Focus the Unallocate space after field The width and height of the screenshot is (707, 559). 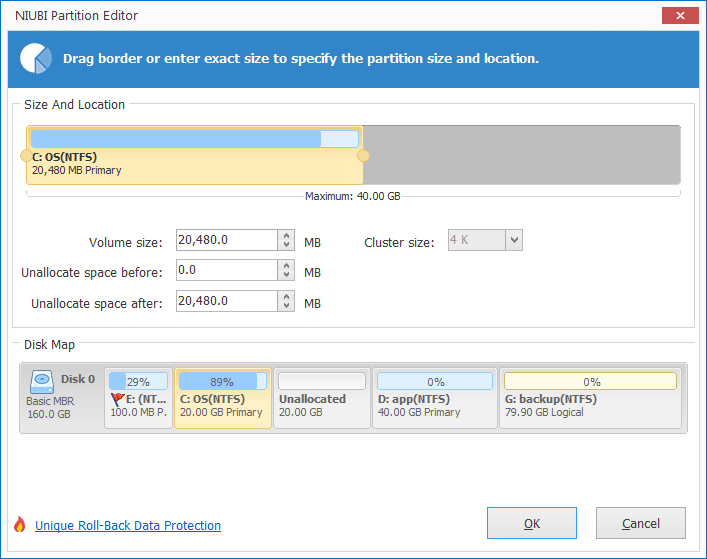tap(227, 301)
